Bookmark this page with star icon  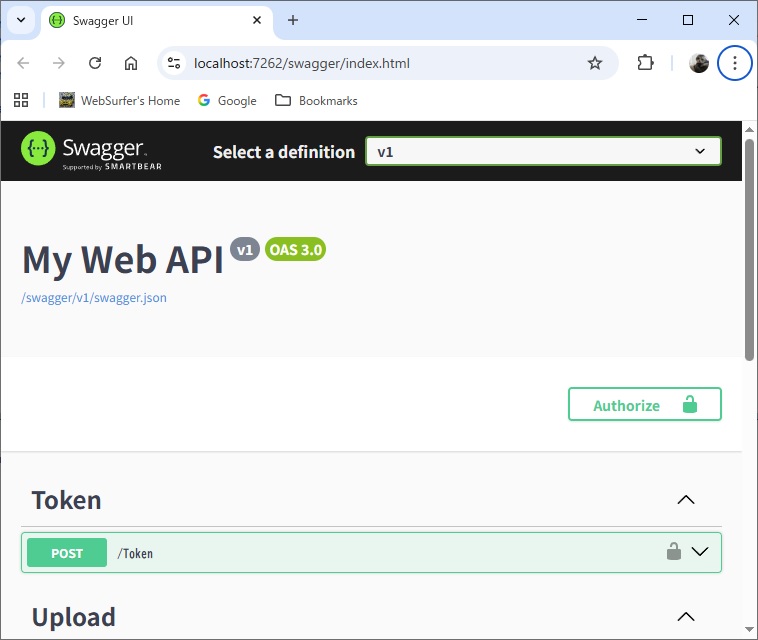(595, 63)
